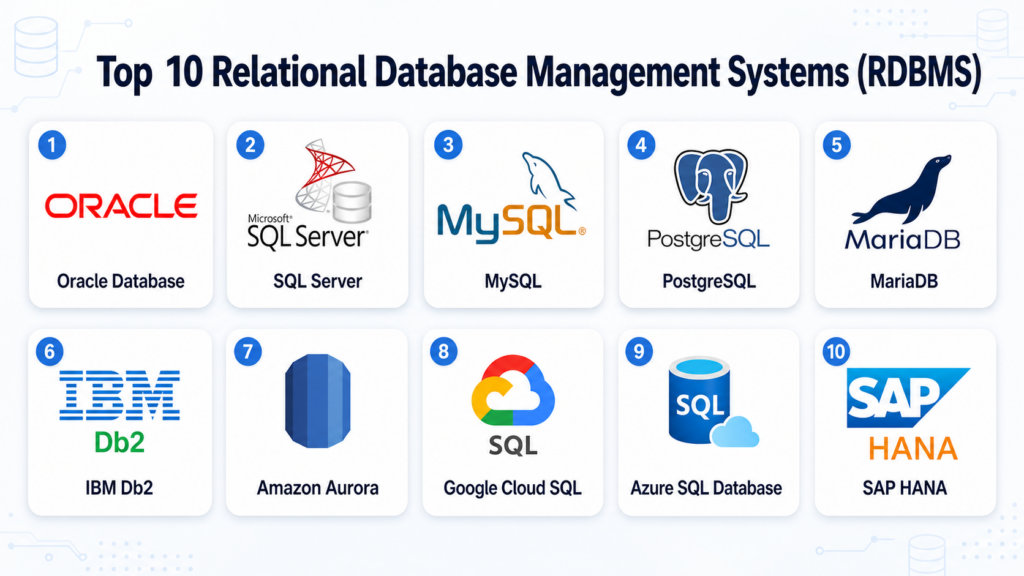
Task: Click the "Google Cloud SQL" caption
Action: (x=513, y=488)
